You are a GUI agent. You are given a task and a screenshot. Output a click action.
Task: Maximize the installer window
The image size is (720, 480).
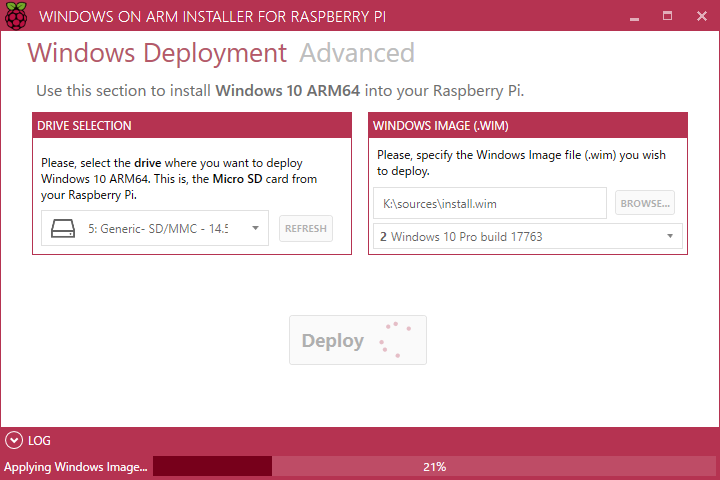668,16
